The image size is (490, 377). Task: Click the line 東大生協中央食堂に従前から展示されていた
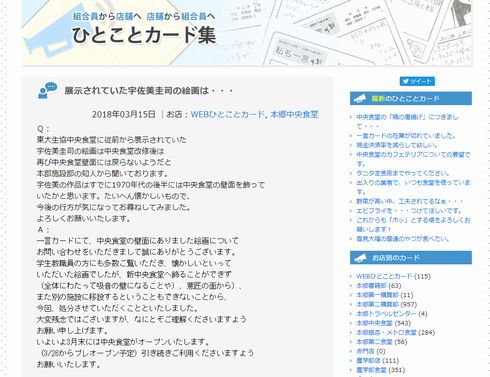click(112, 140)
